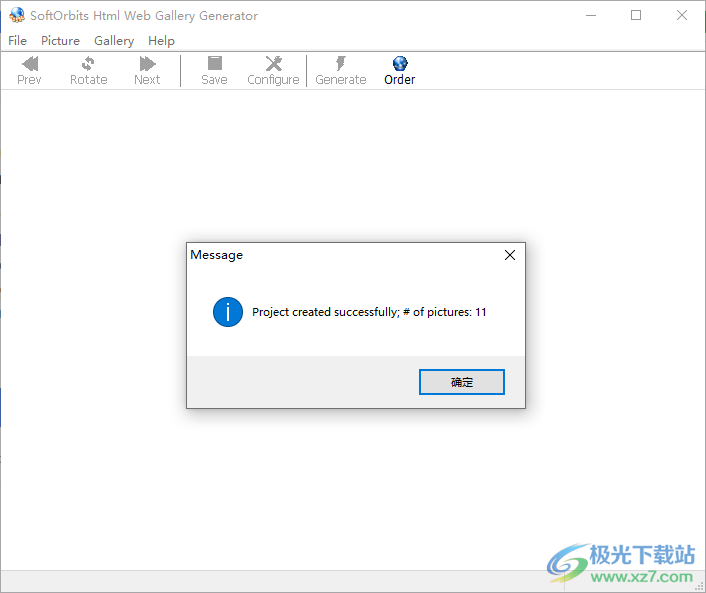Click the SoftOrbits app icon in title bar
706x593 pixels.
pos(17,15)
